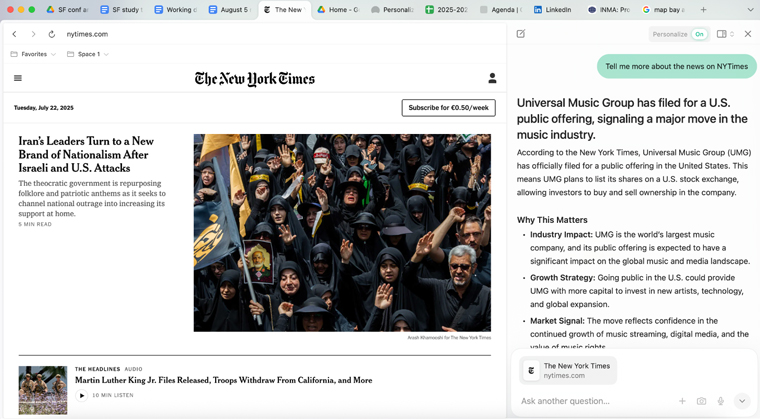The width and height of the screenshot is (760, 419).
Task: Click the nytimes.com address field
Action: click(x=87, y=34)
